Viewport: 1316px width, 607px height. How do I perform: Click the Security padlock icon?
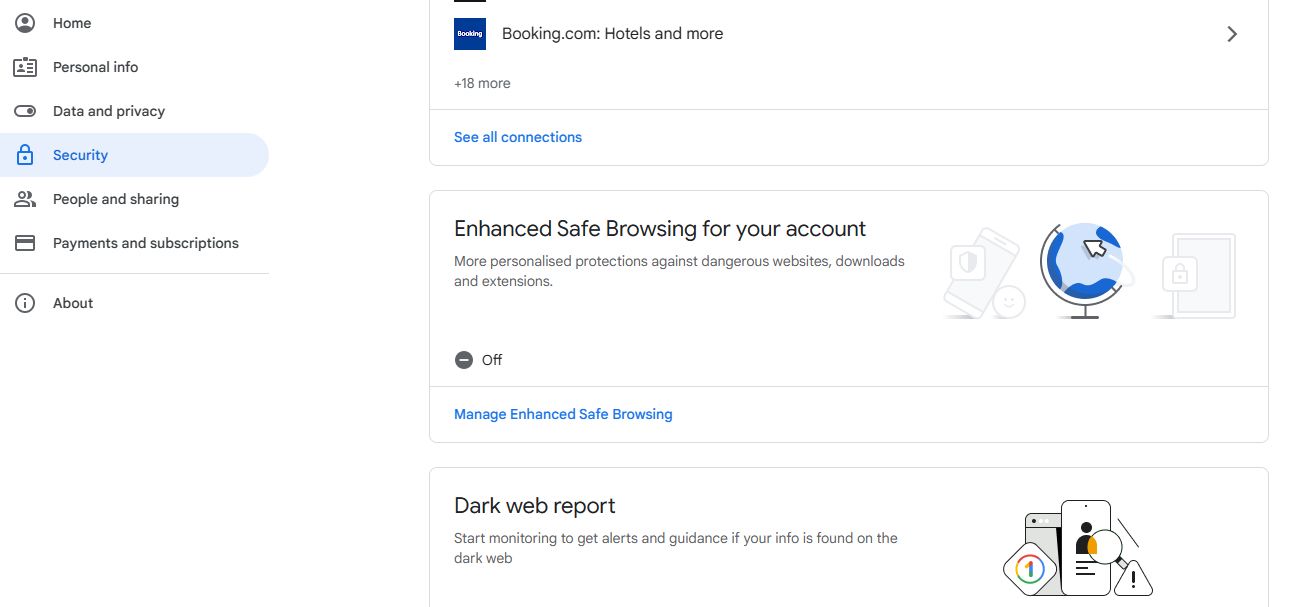click(x=25, y=154)
